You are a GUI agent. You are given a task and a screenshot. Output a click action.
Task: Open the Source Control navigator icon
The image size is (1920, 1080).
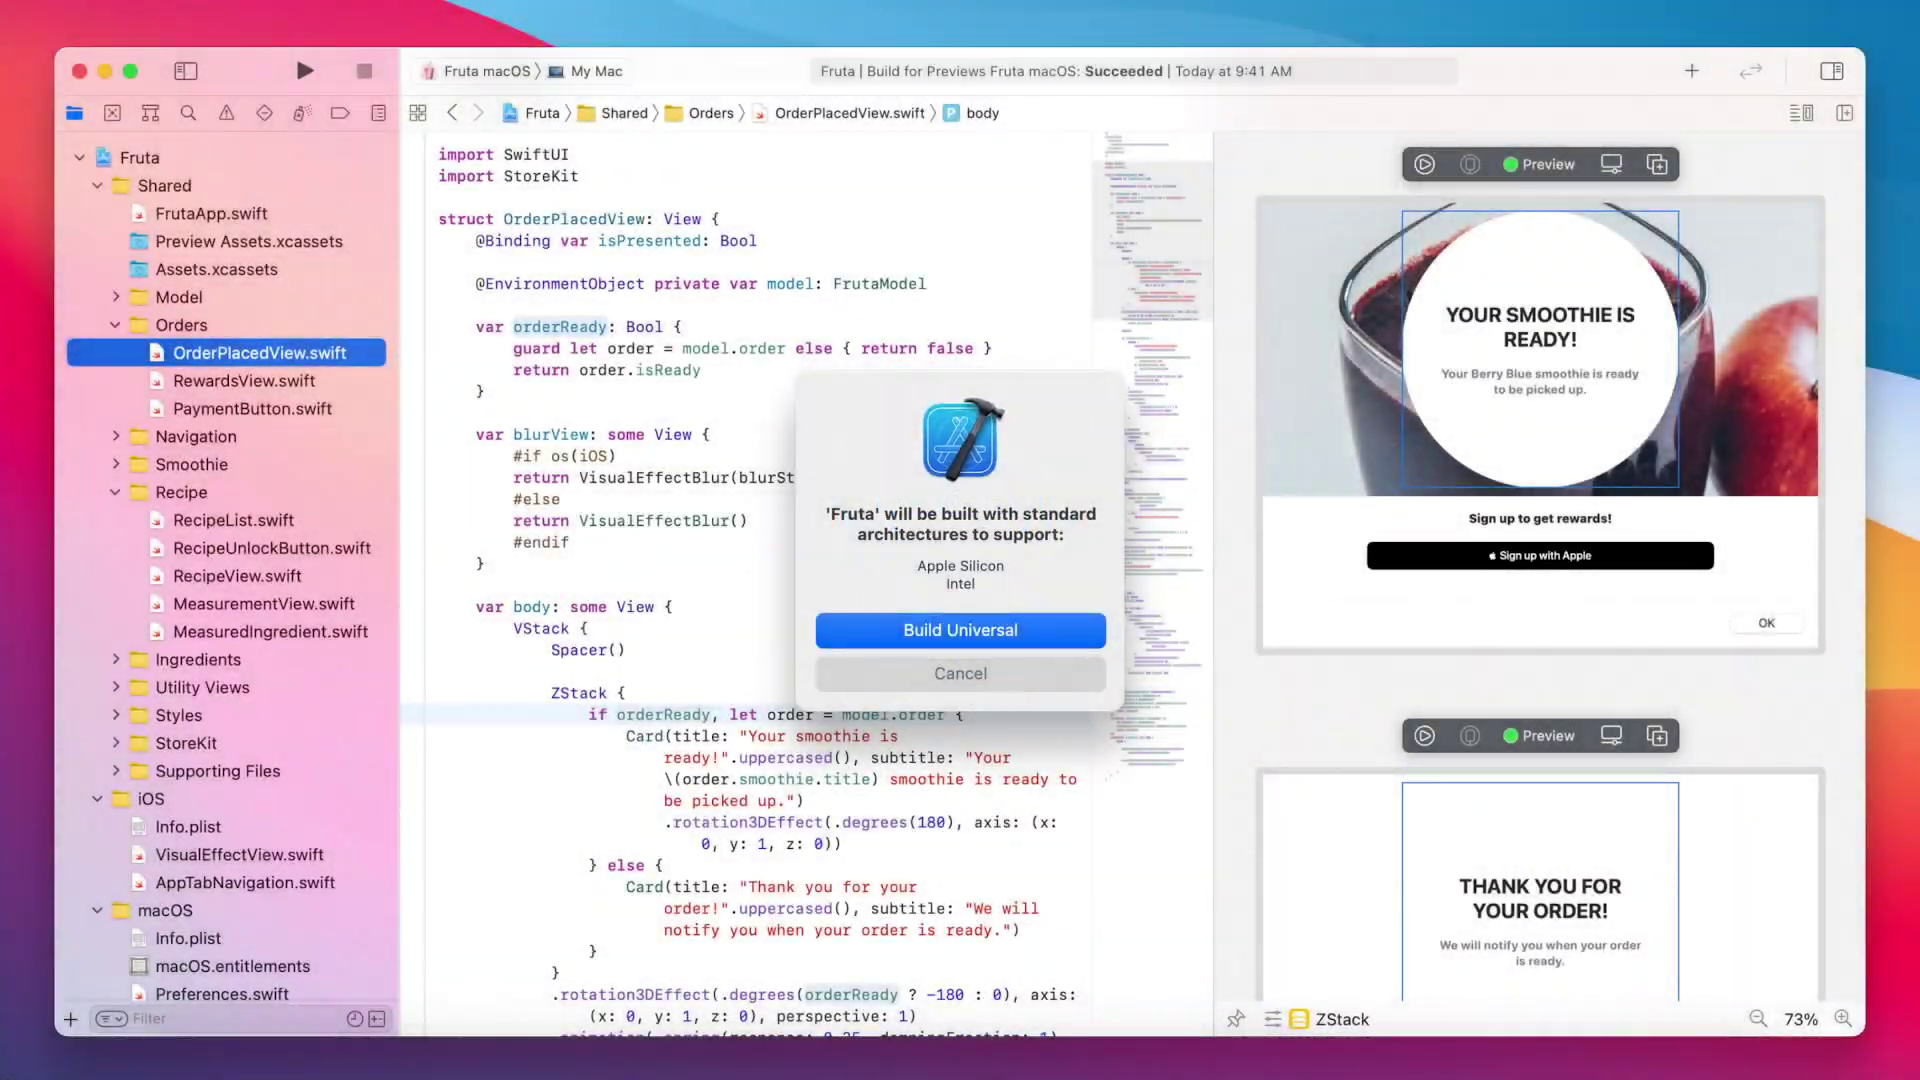[113, 113]
